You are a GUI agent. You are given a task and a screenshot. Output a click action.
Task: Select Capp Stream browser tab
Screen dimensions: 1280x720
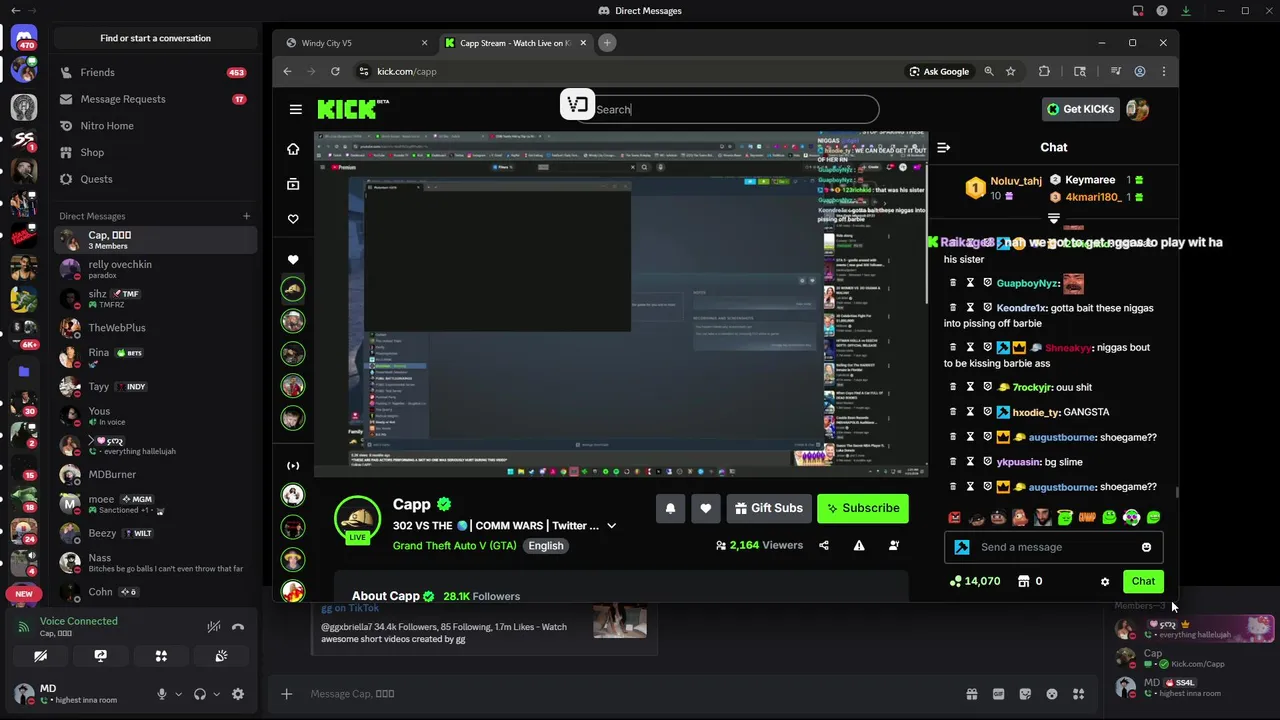pyautogui.click(x=517, y=43)
